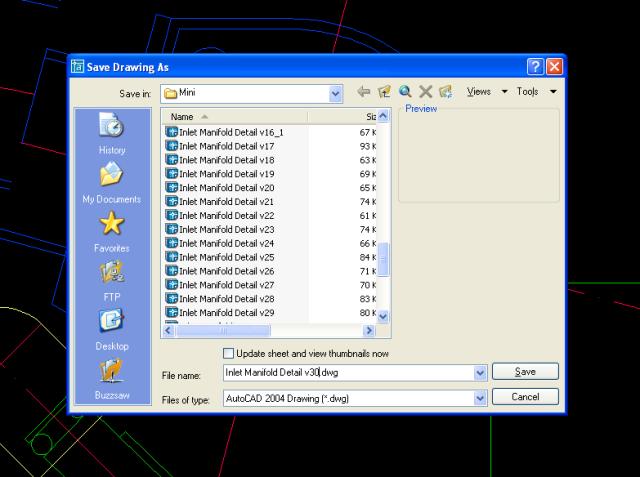Open the FTP locations shortcut
This screenshot has height=477, width=640.
(111, 281)
